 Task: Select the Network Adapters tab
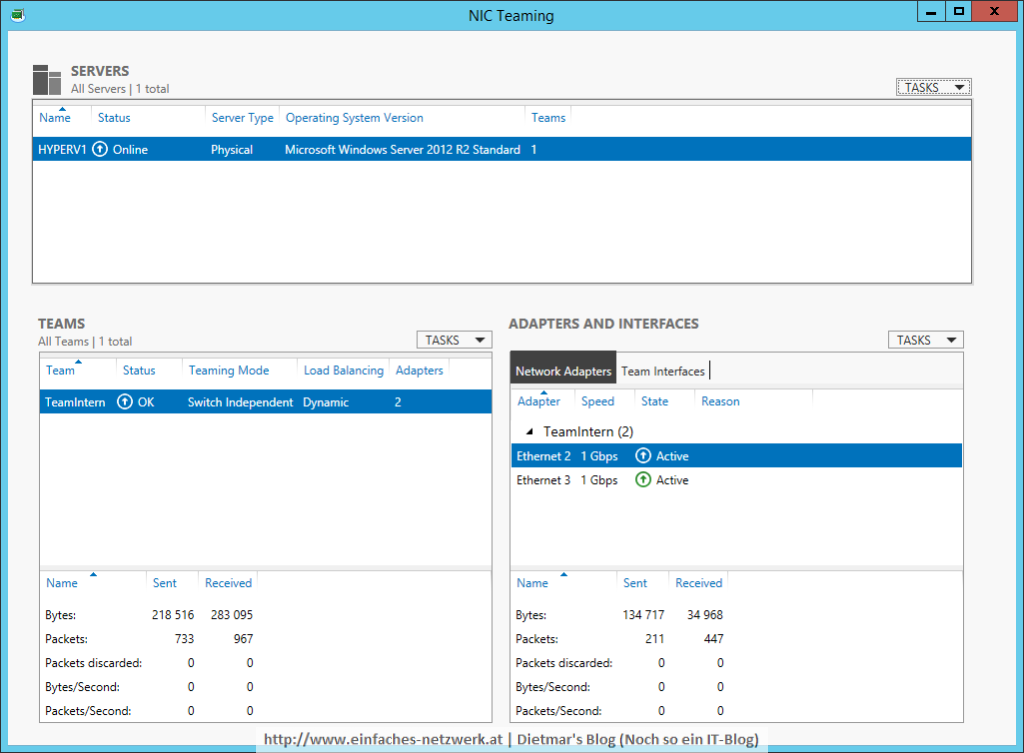coord(563,371)
